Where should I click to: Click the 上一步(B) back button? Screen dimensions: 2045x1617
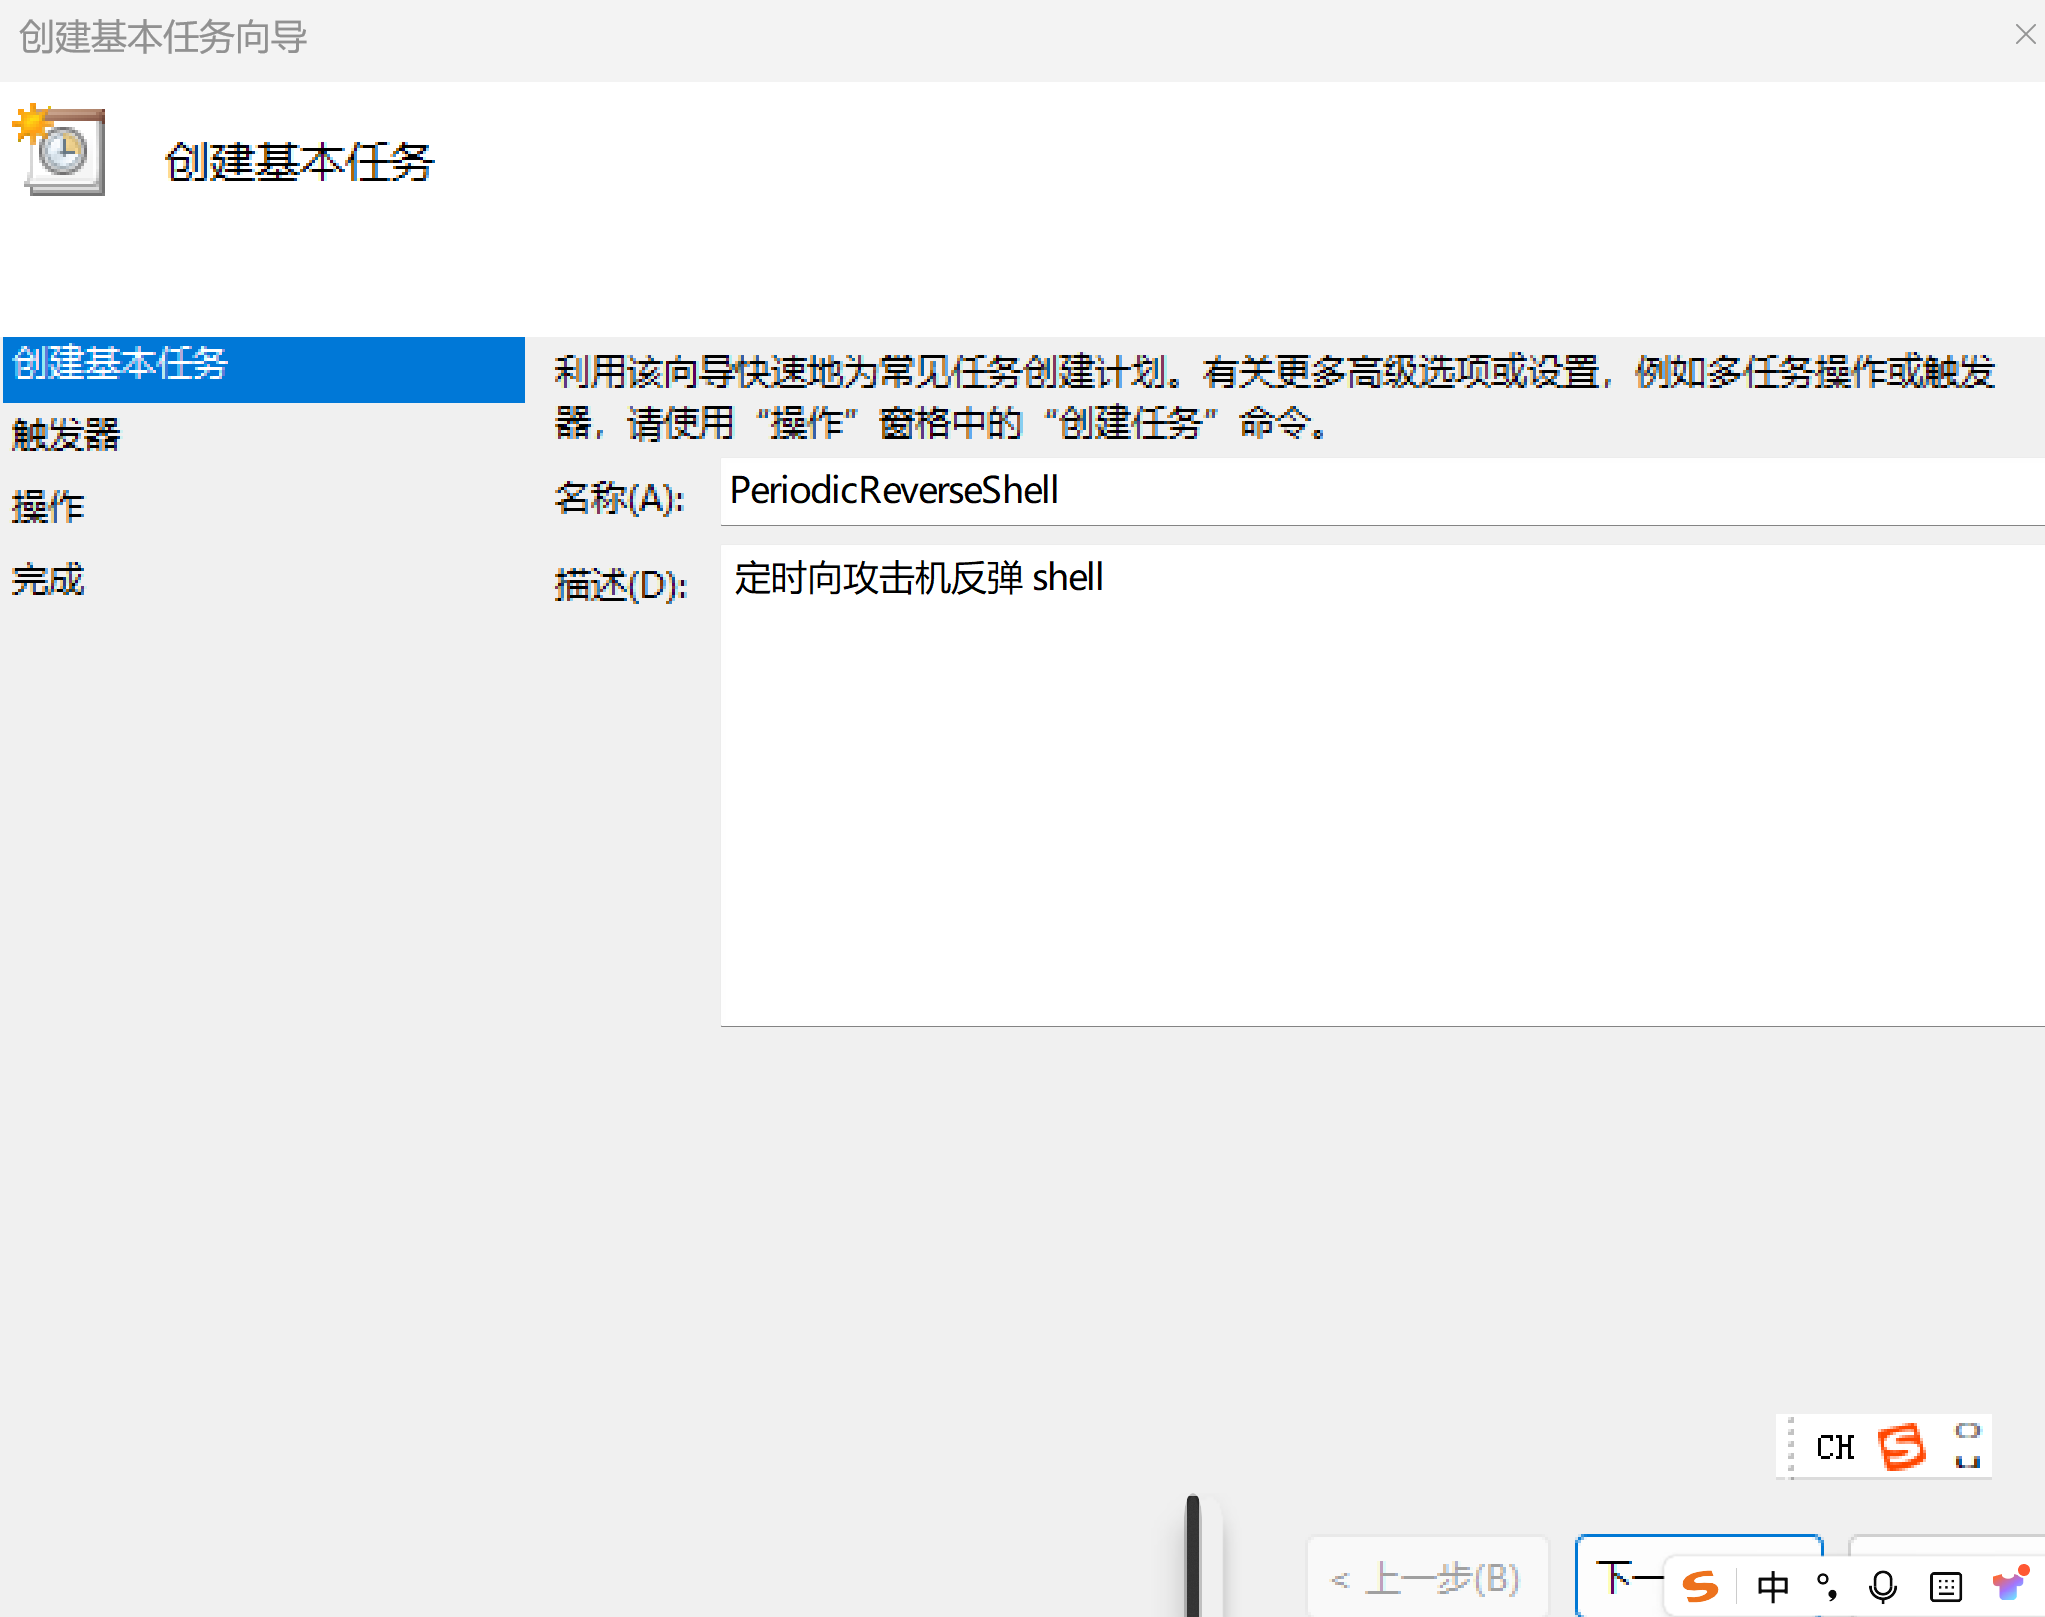point(1427,1578)
